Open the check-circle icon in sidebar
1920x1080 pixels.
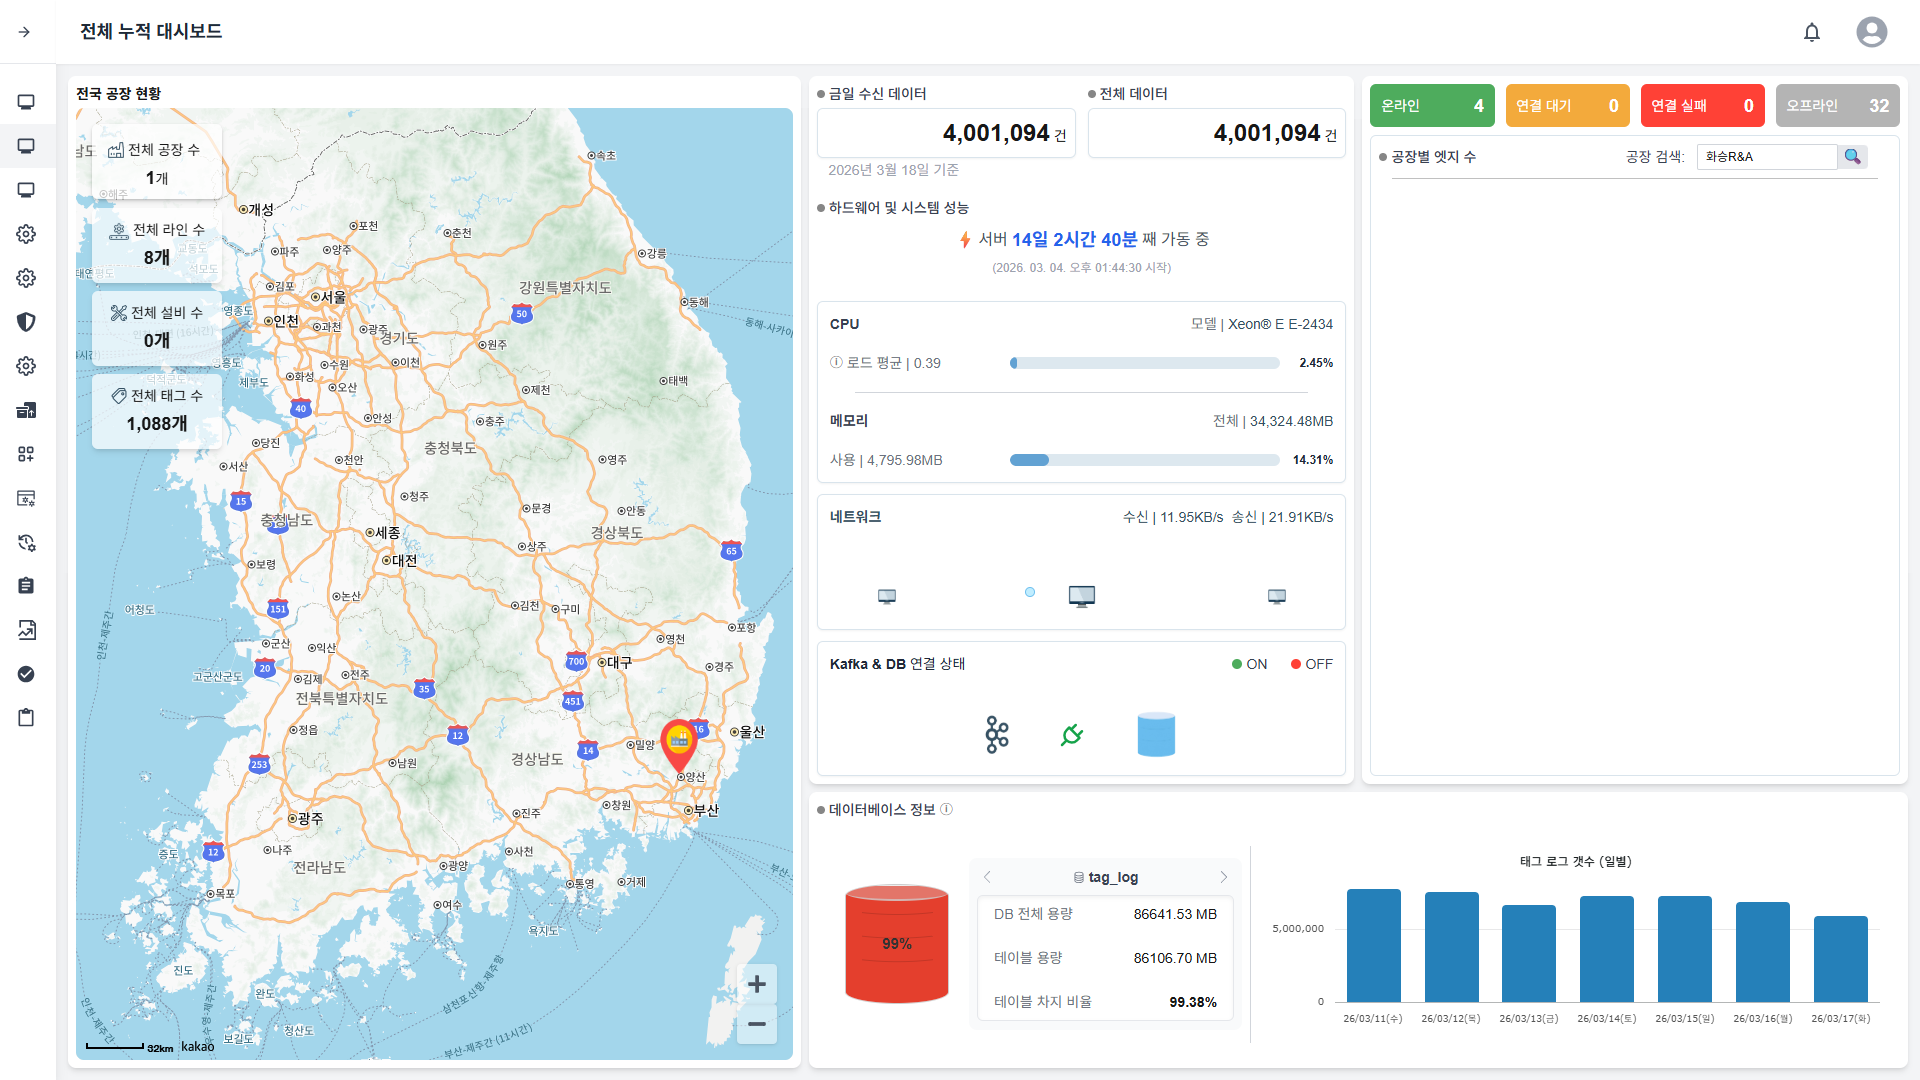click(x=26, y=674)
